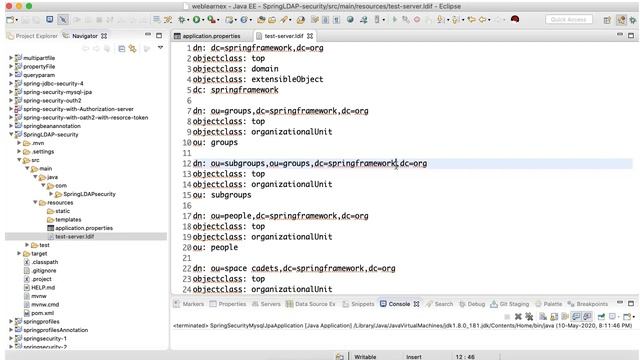Click Remove Launch icon in Console toolbar
Image resolution: width=640 pixels, height=360 pixels.
coord(518,316)
